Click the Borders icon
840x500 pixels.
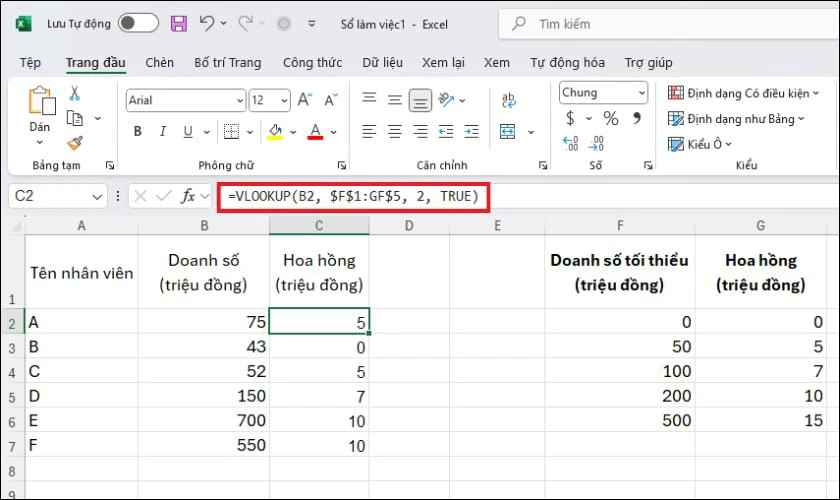coord(231,131)
